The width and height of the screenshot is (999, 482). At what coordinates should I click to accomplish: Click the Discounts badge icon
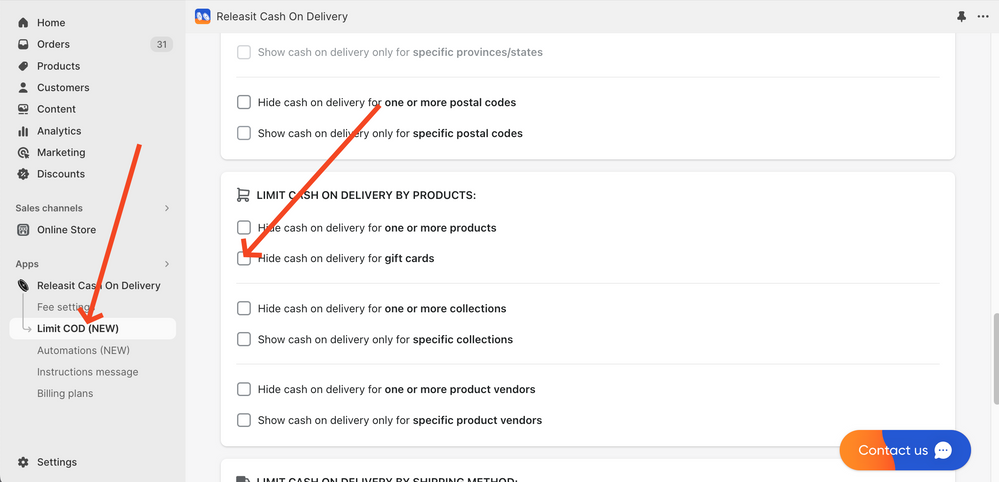coord(23,174)
